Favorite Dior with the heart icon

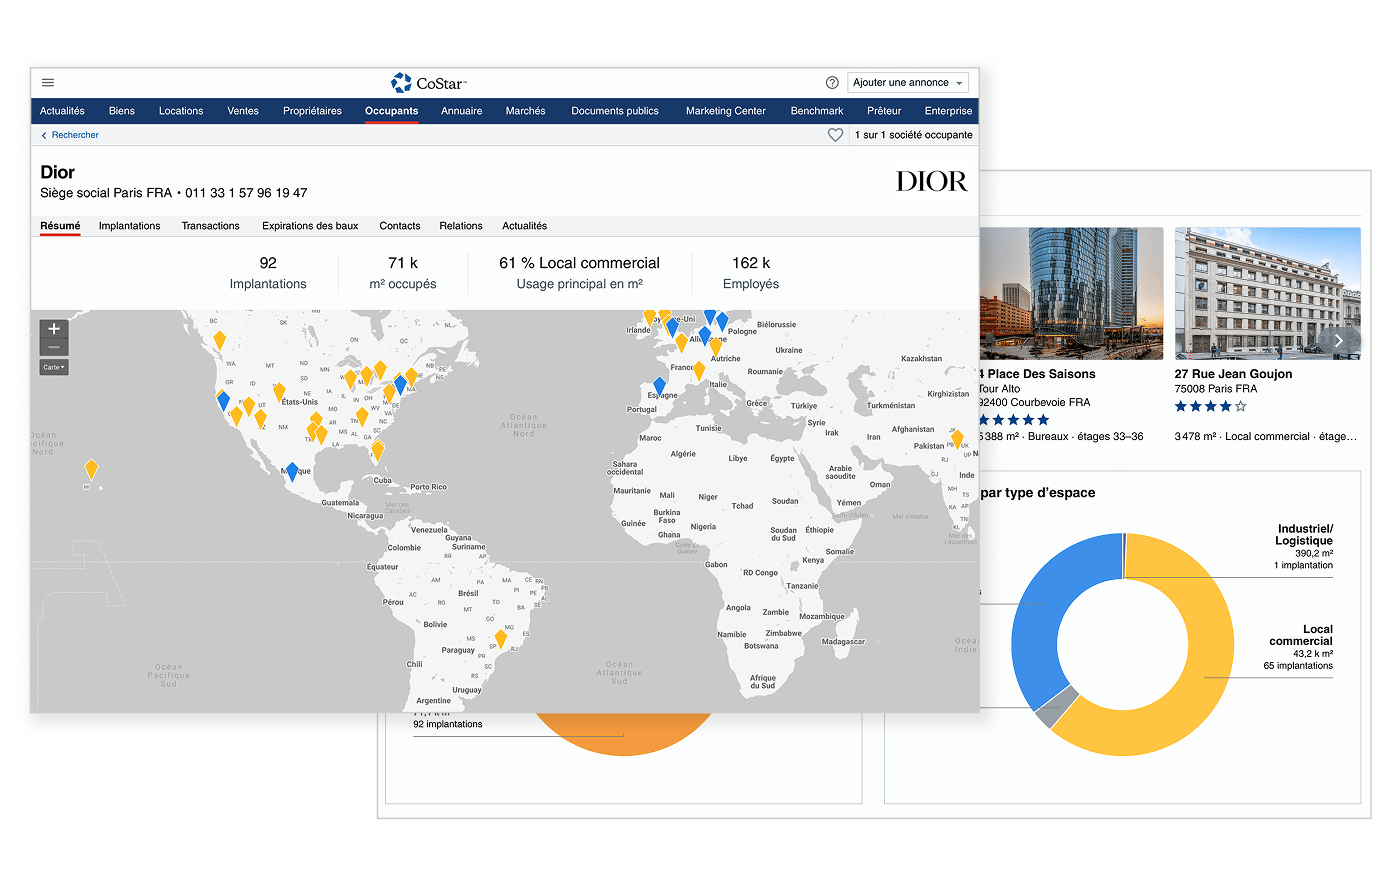point(835,135)
